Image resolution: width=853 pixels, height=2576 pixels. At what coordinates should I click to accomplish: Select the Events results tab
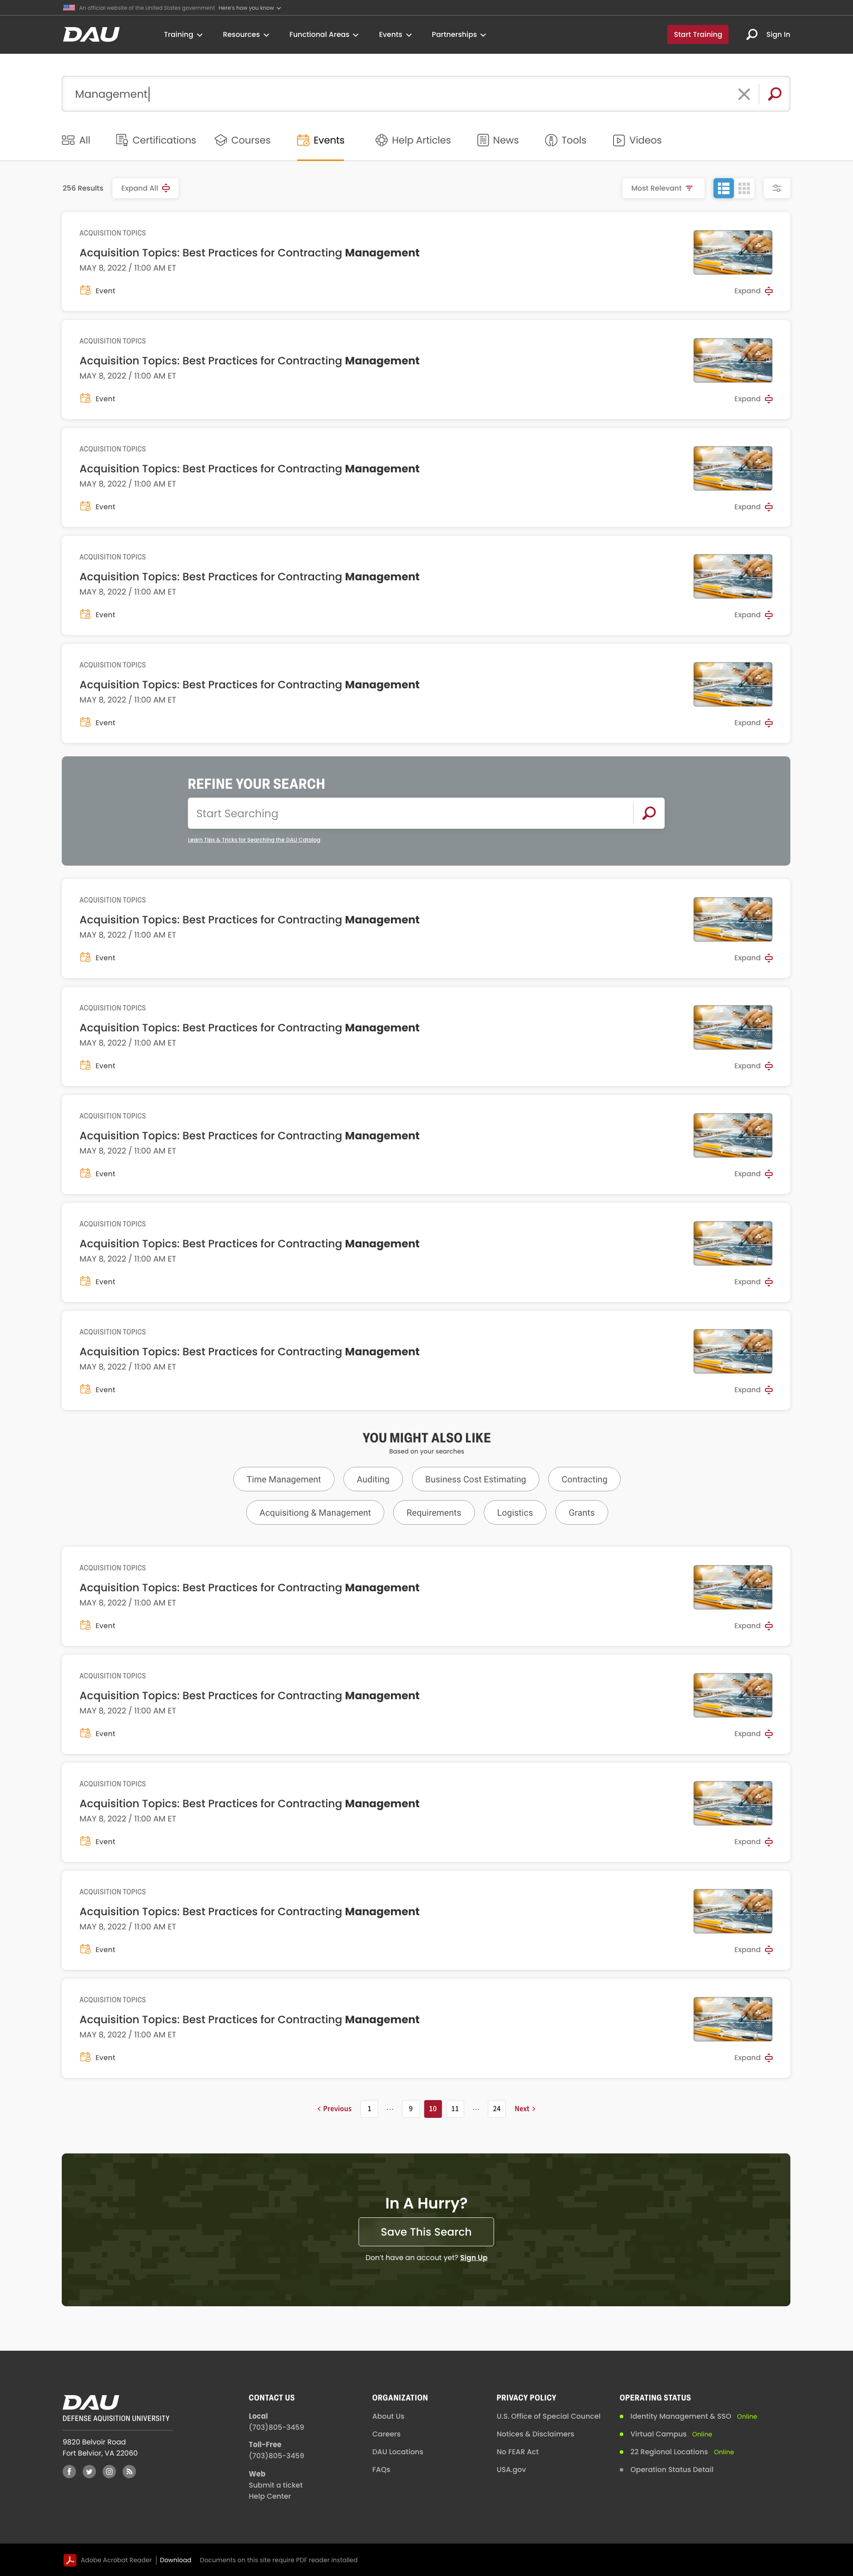click(x=321, y=140)
